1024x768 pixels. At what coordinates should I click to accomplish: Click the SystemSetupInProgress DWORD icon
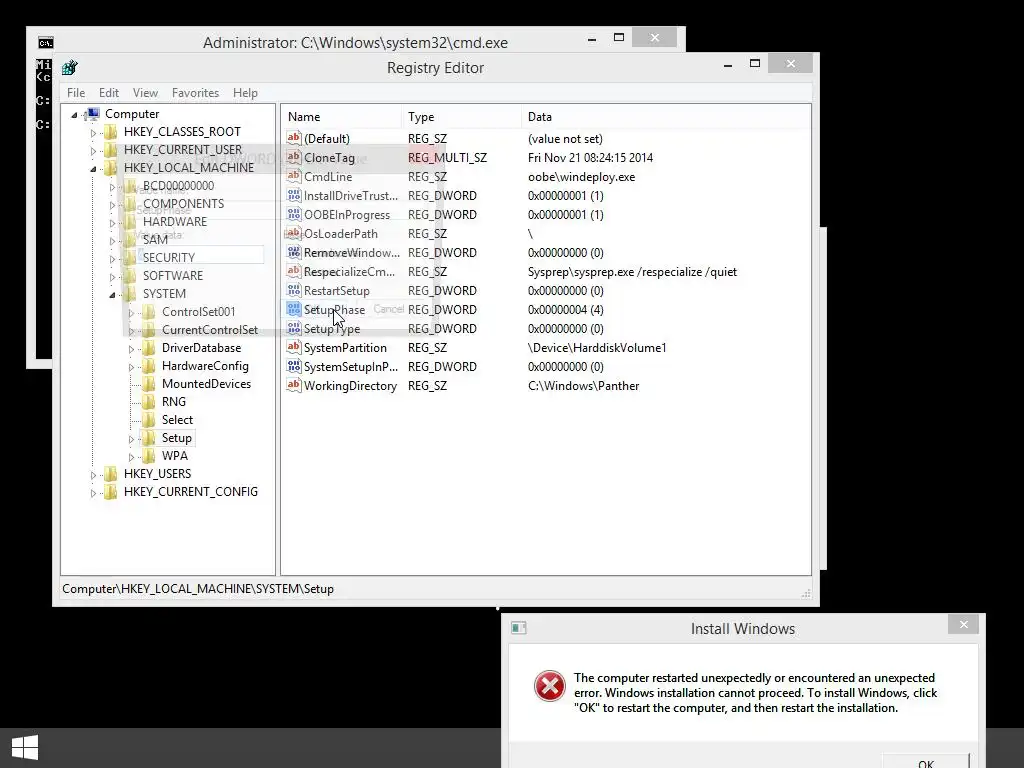coord(294,366)
